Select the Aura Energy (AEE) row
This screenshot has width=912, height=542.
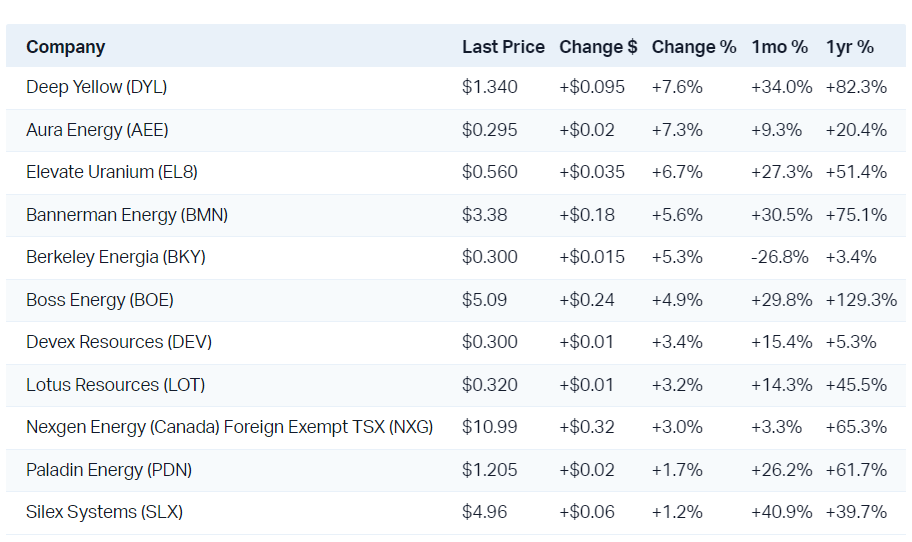(97, 130)
